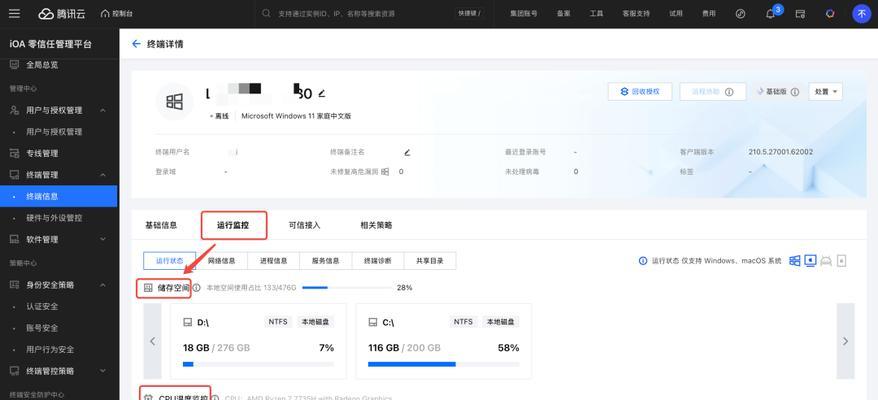Select 服务信息 sub-tab
Screen dimensions: 878x400
[x=325, y=261]
